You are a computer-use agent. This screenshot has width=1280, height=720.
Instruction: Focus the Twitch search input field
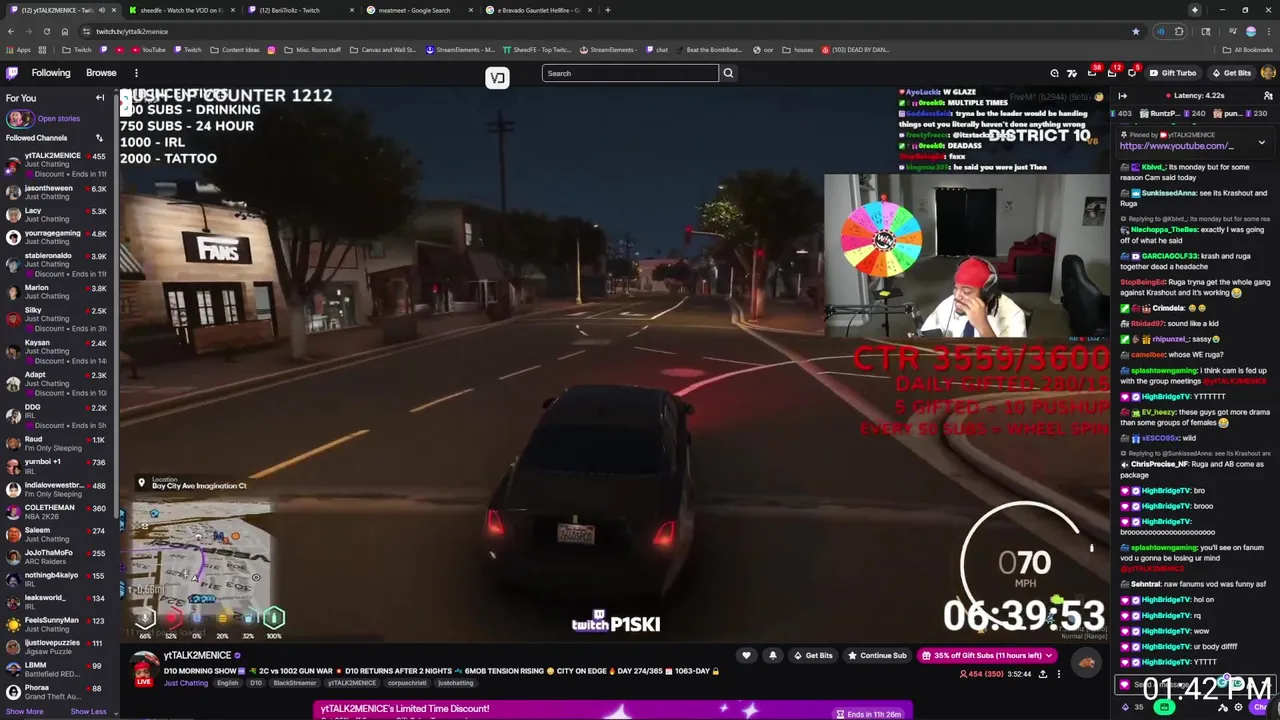pyautogui.click(x=630, y=73)
